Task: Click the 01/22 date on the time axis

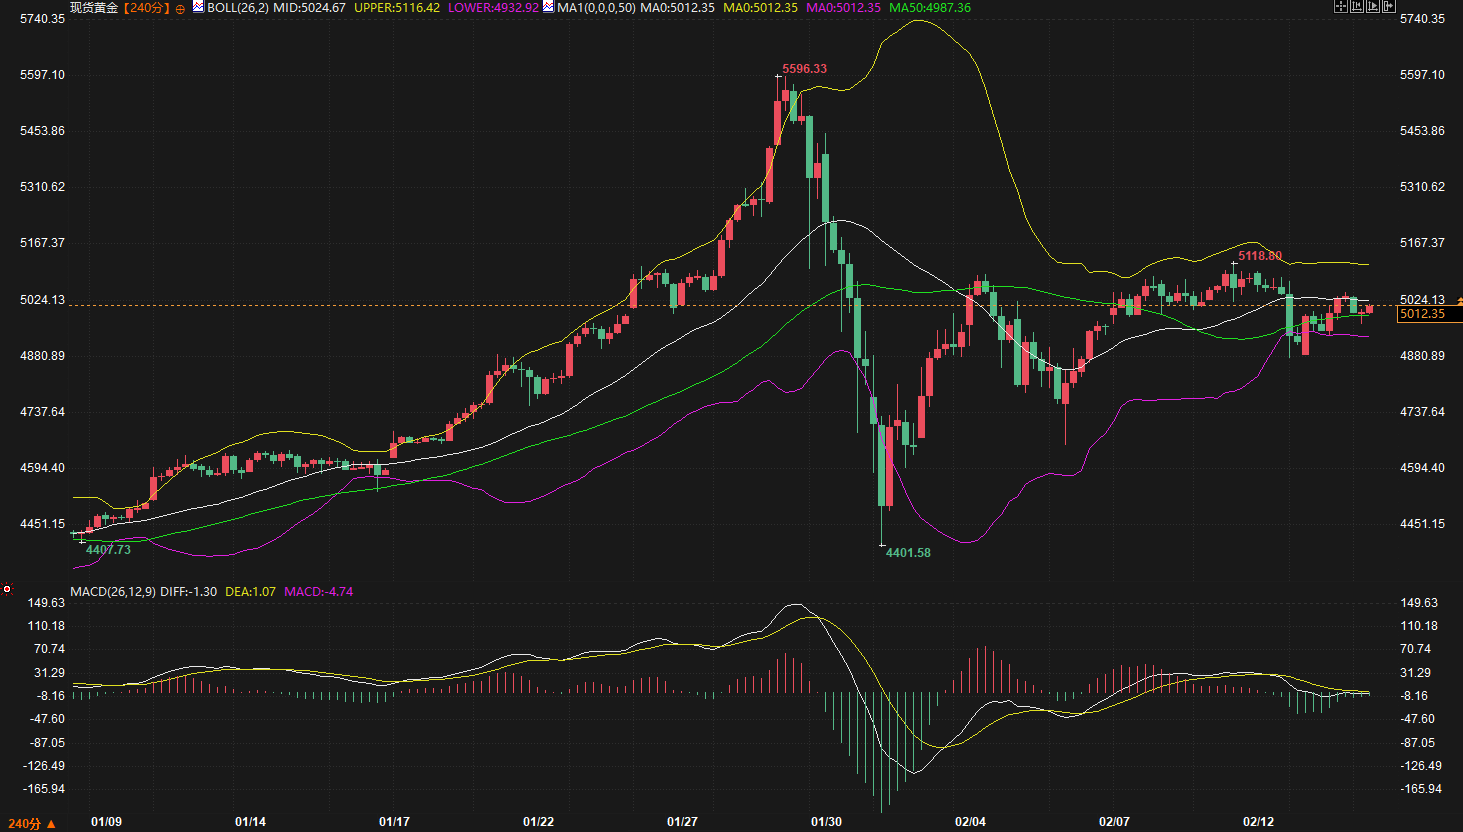Action: click(538, 822)
